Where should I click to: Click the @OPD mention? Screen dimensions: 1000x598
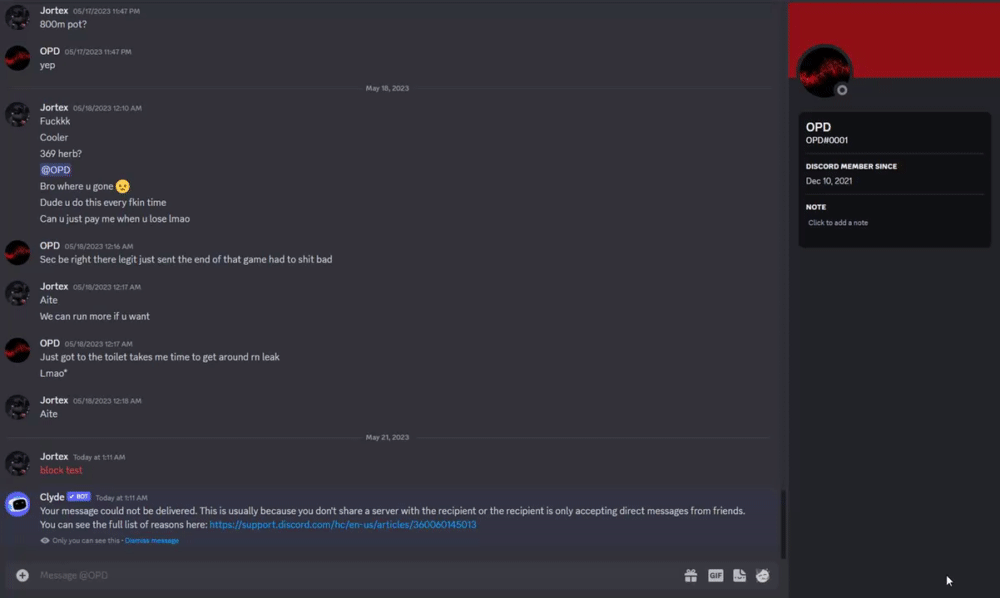[55, 170]
